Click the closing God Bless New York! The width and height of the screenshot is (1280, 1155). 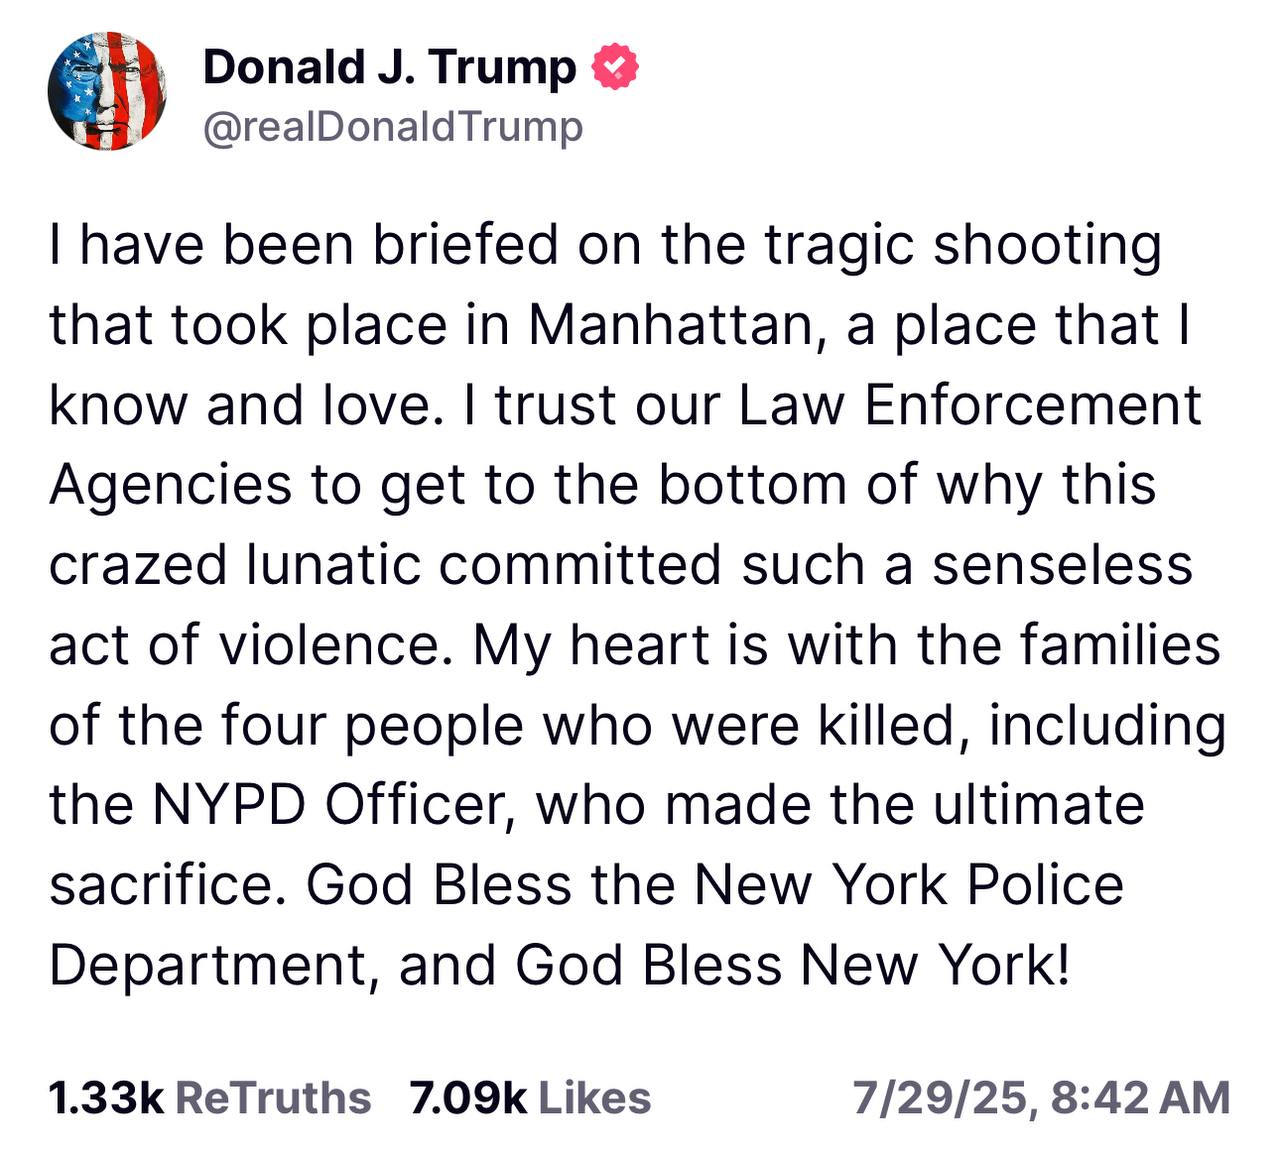(793, 965)
